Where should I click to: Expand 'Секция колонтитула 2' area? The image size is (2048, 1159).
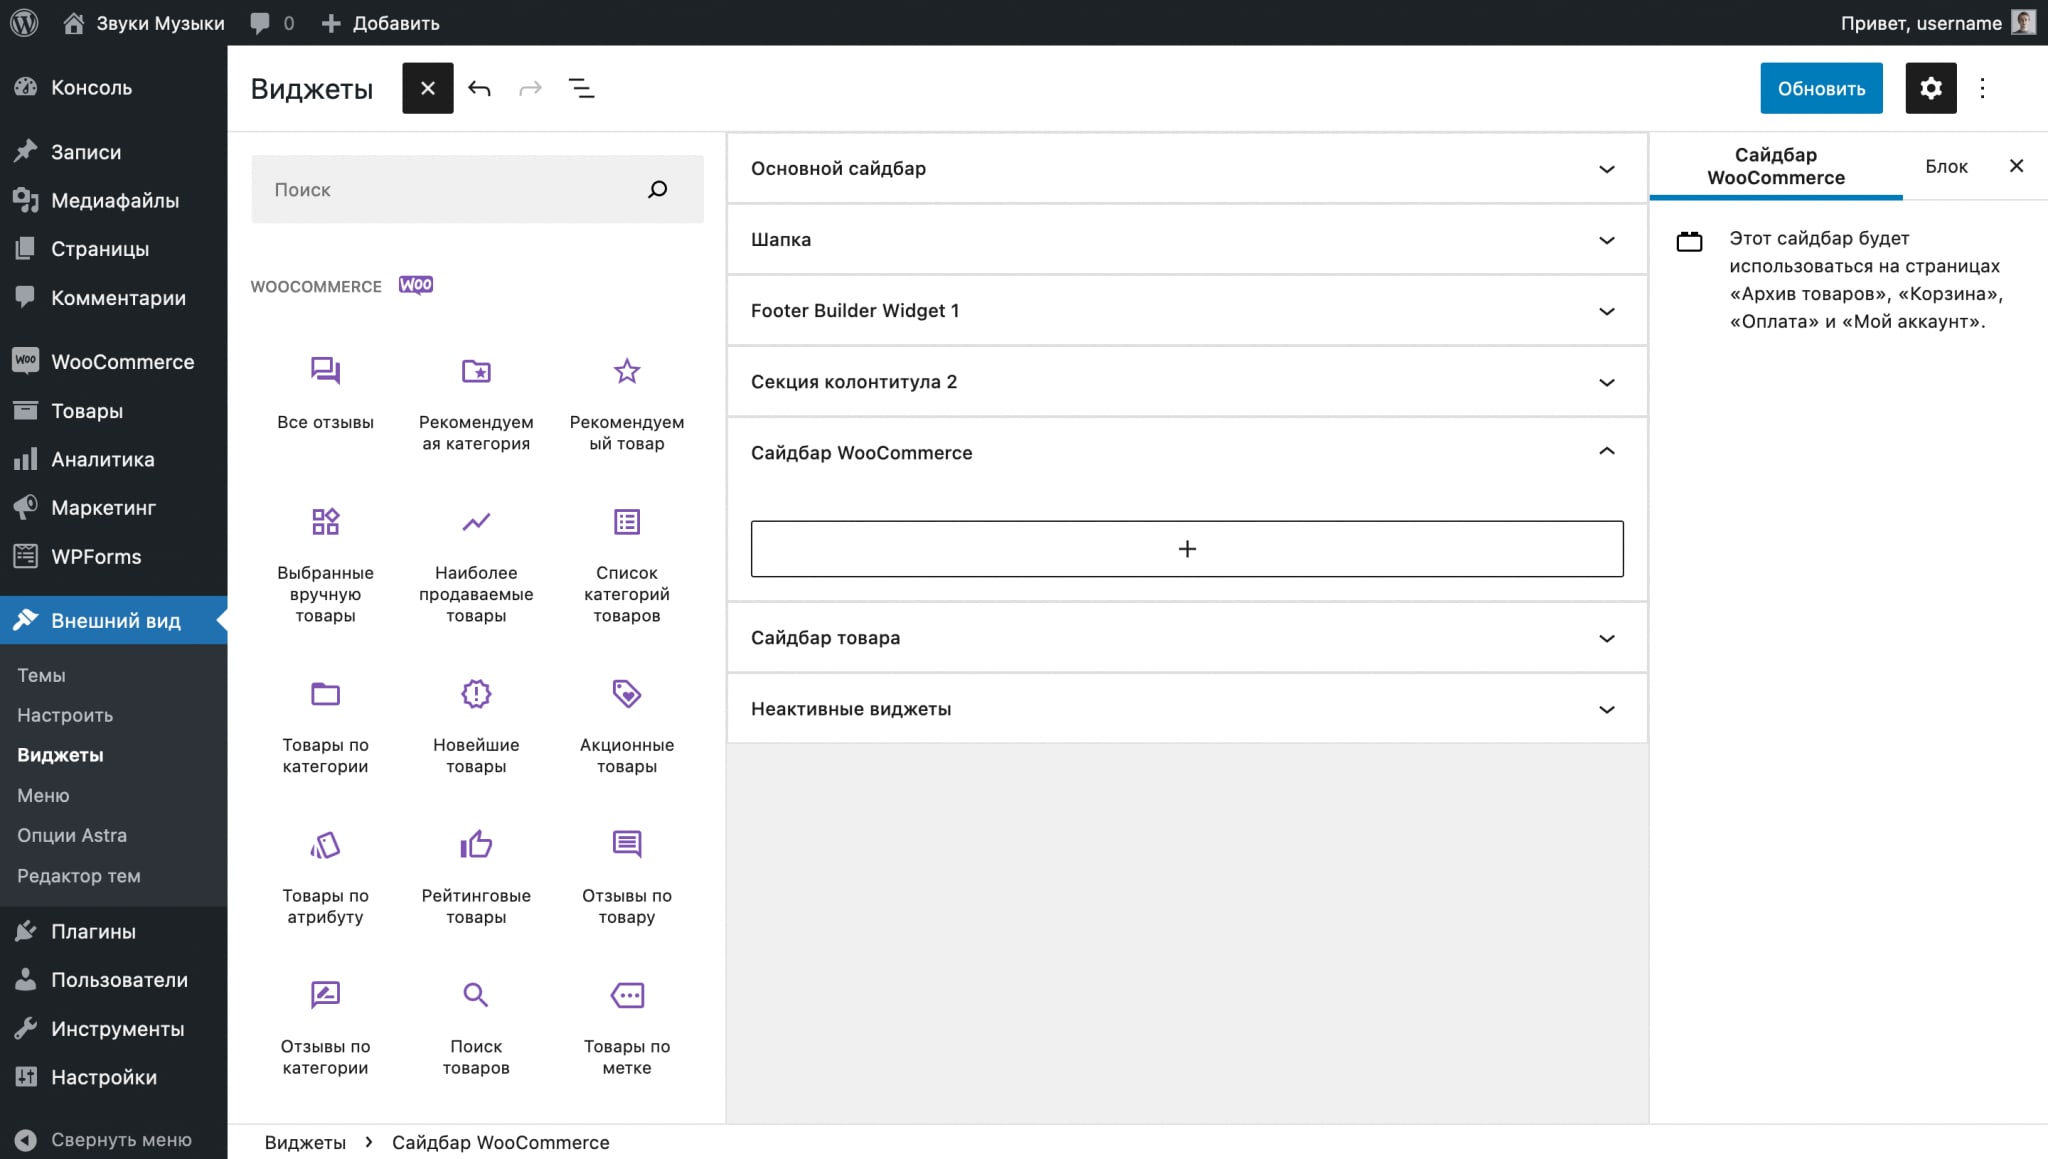click(x=1187, y=382)
